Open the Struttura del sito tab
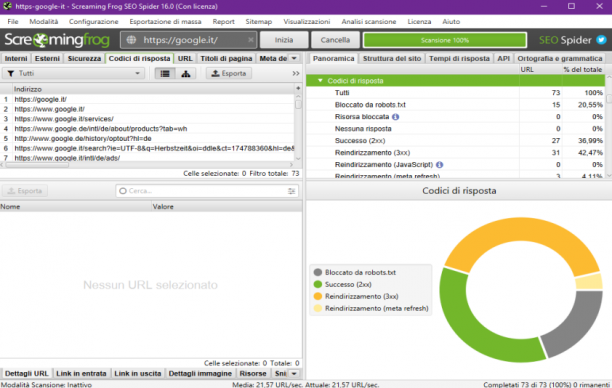Viewport: 612px width, 388px height. pos(392,59)
